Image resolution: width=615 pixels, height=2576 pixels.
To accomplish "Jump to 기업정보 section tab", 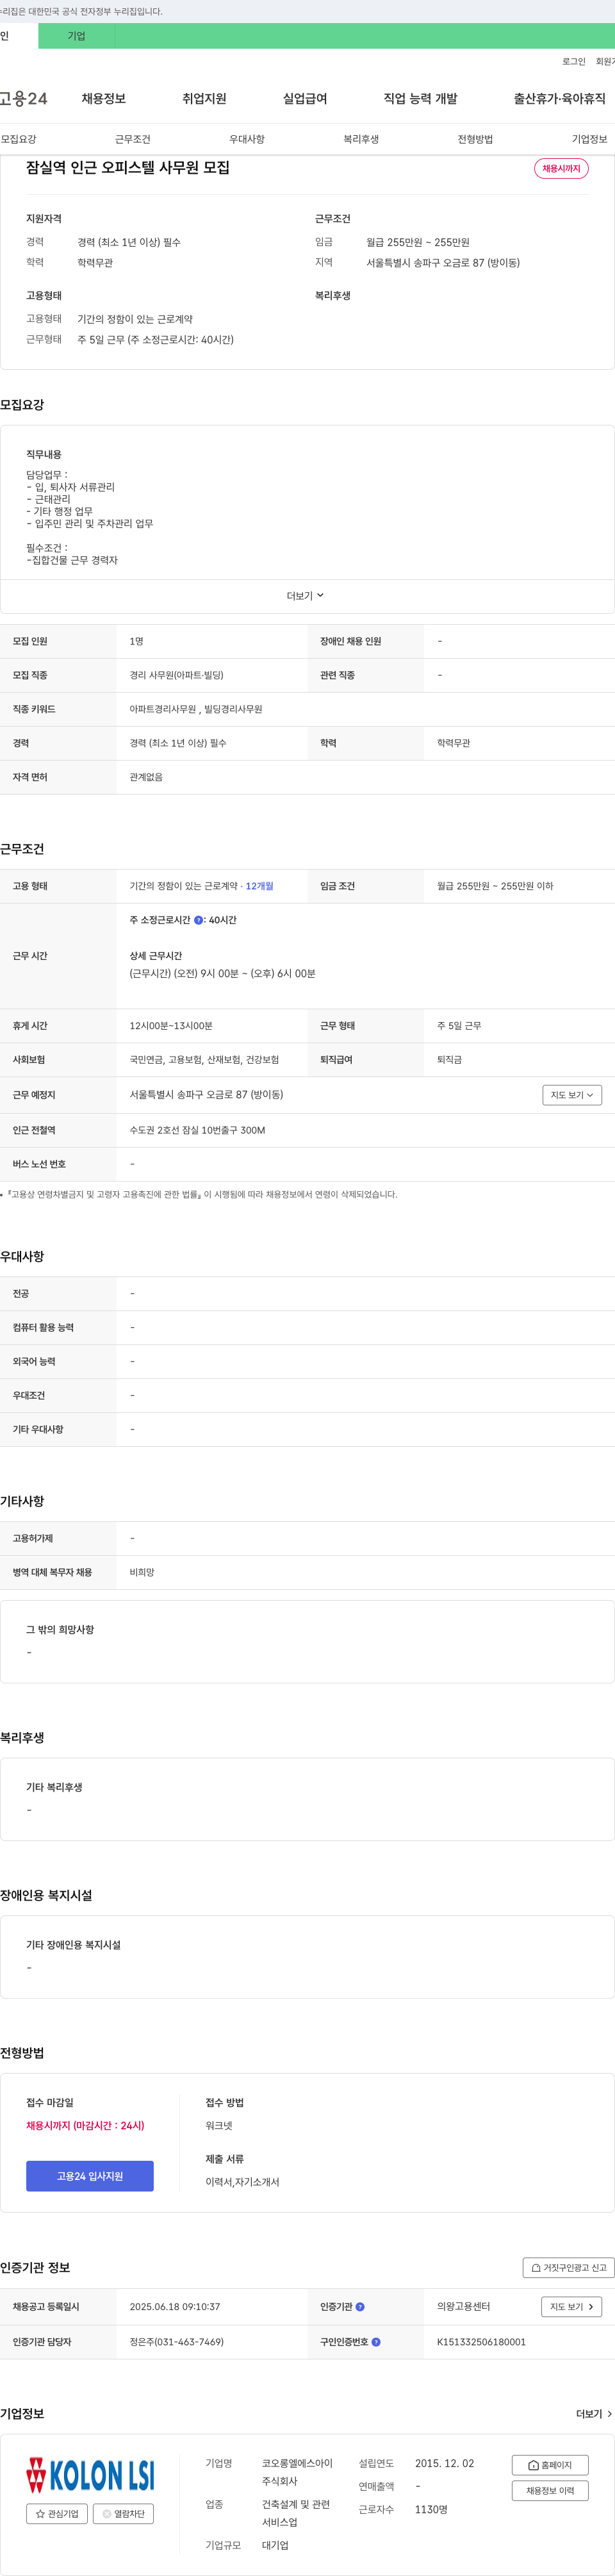I will point(589,139).
